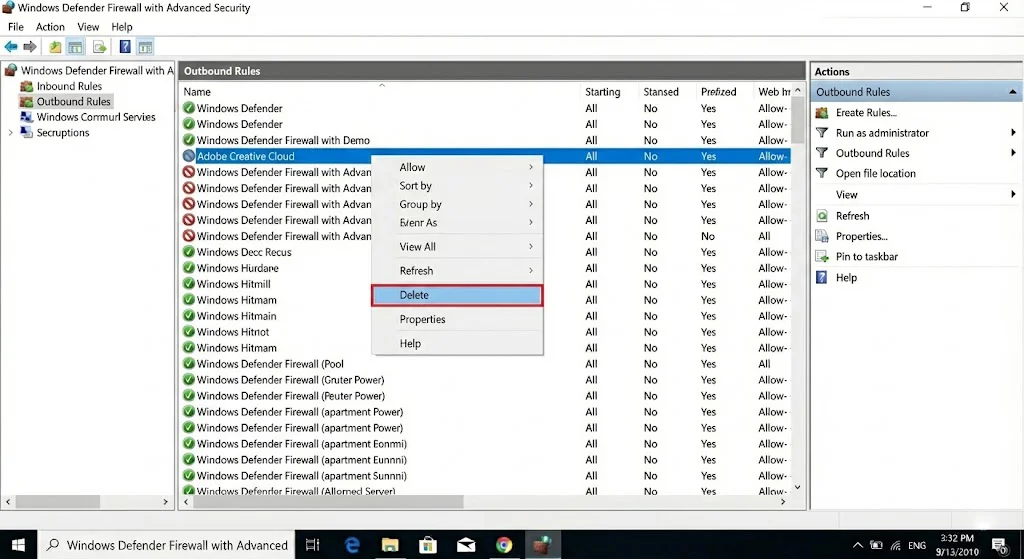Click the Up One Level folder icon
This screenshot has width=1024, height=559.
tap(55, 47)
